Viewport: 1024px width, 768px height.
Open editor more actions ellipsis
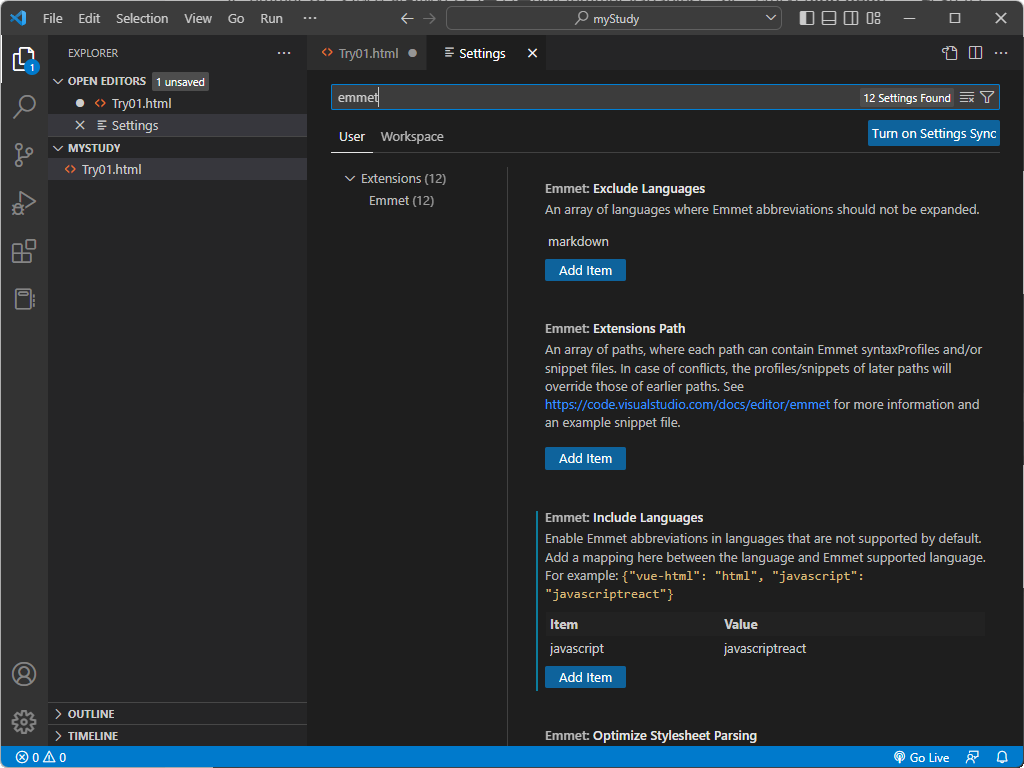pyautogui.click(x=1001, y=53)
